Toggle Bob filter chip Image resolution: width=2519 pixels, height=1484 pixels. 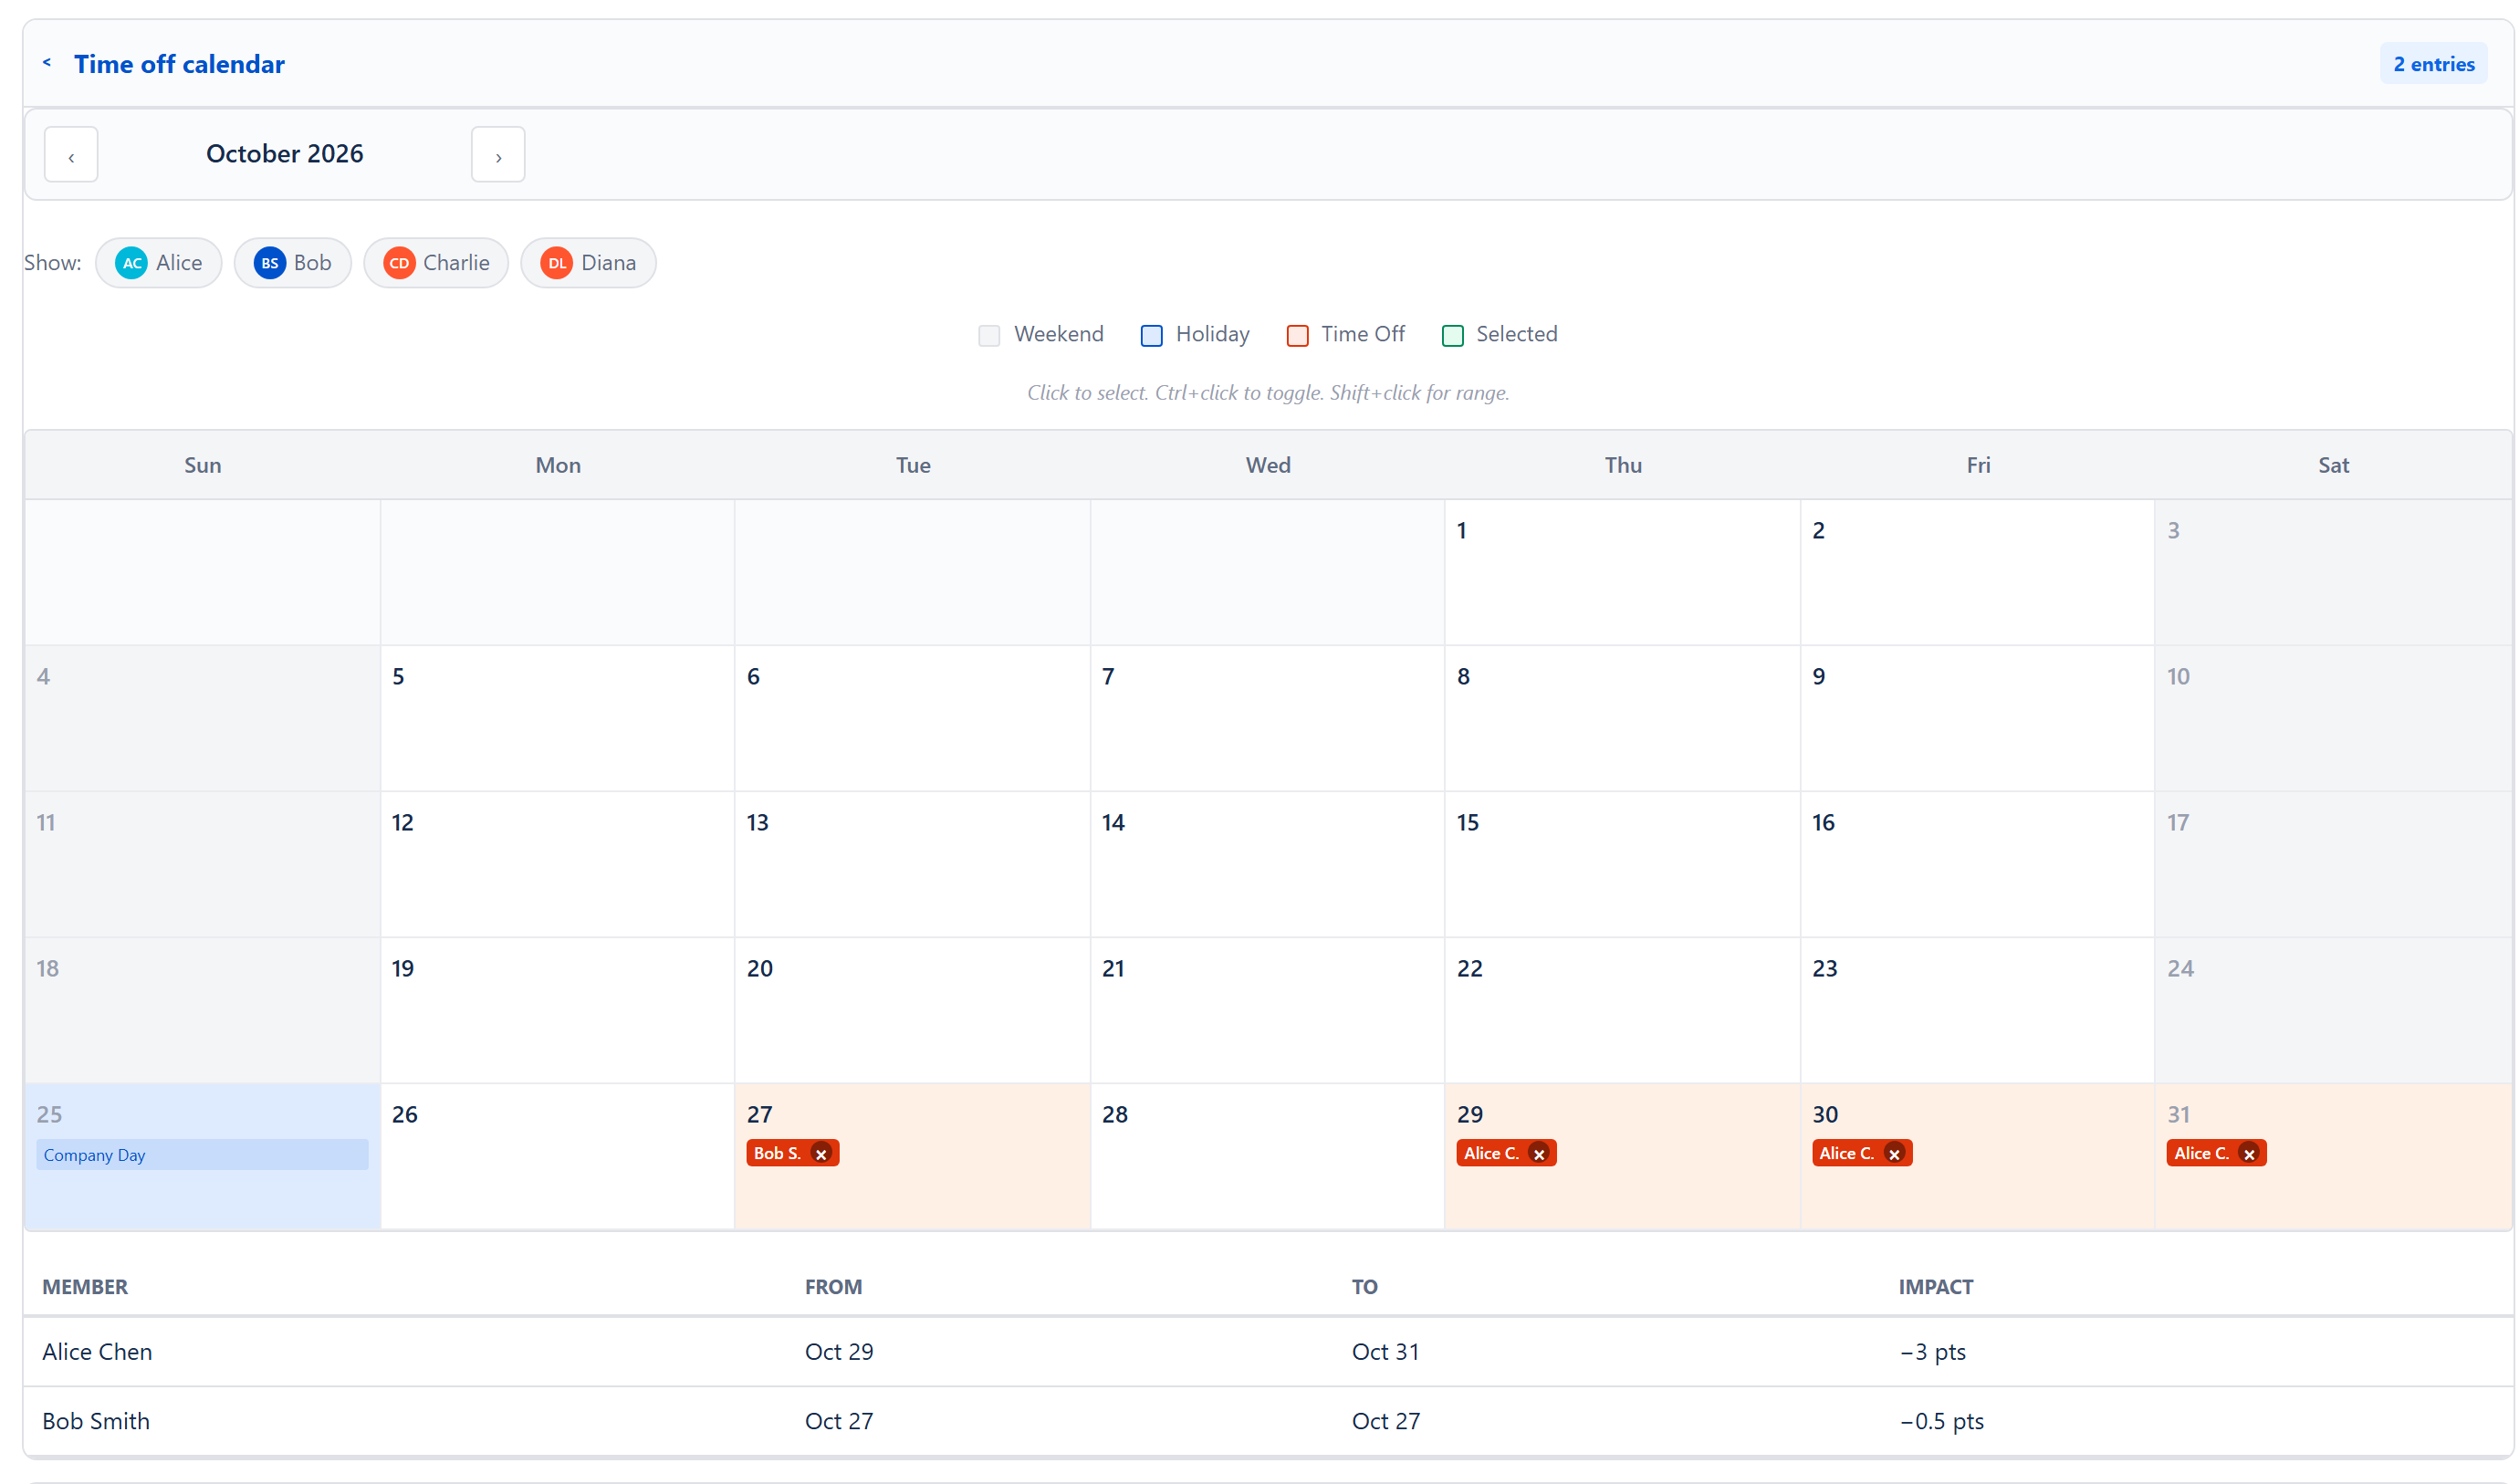pos(293,263)
